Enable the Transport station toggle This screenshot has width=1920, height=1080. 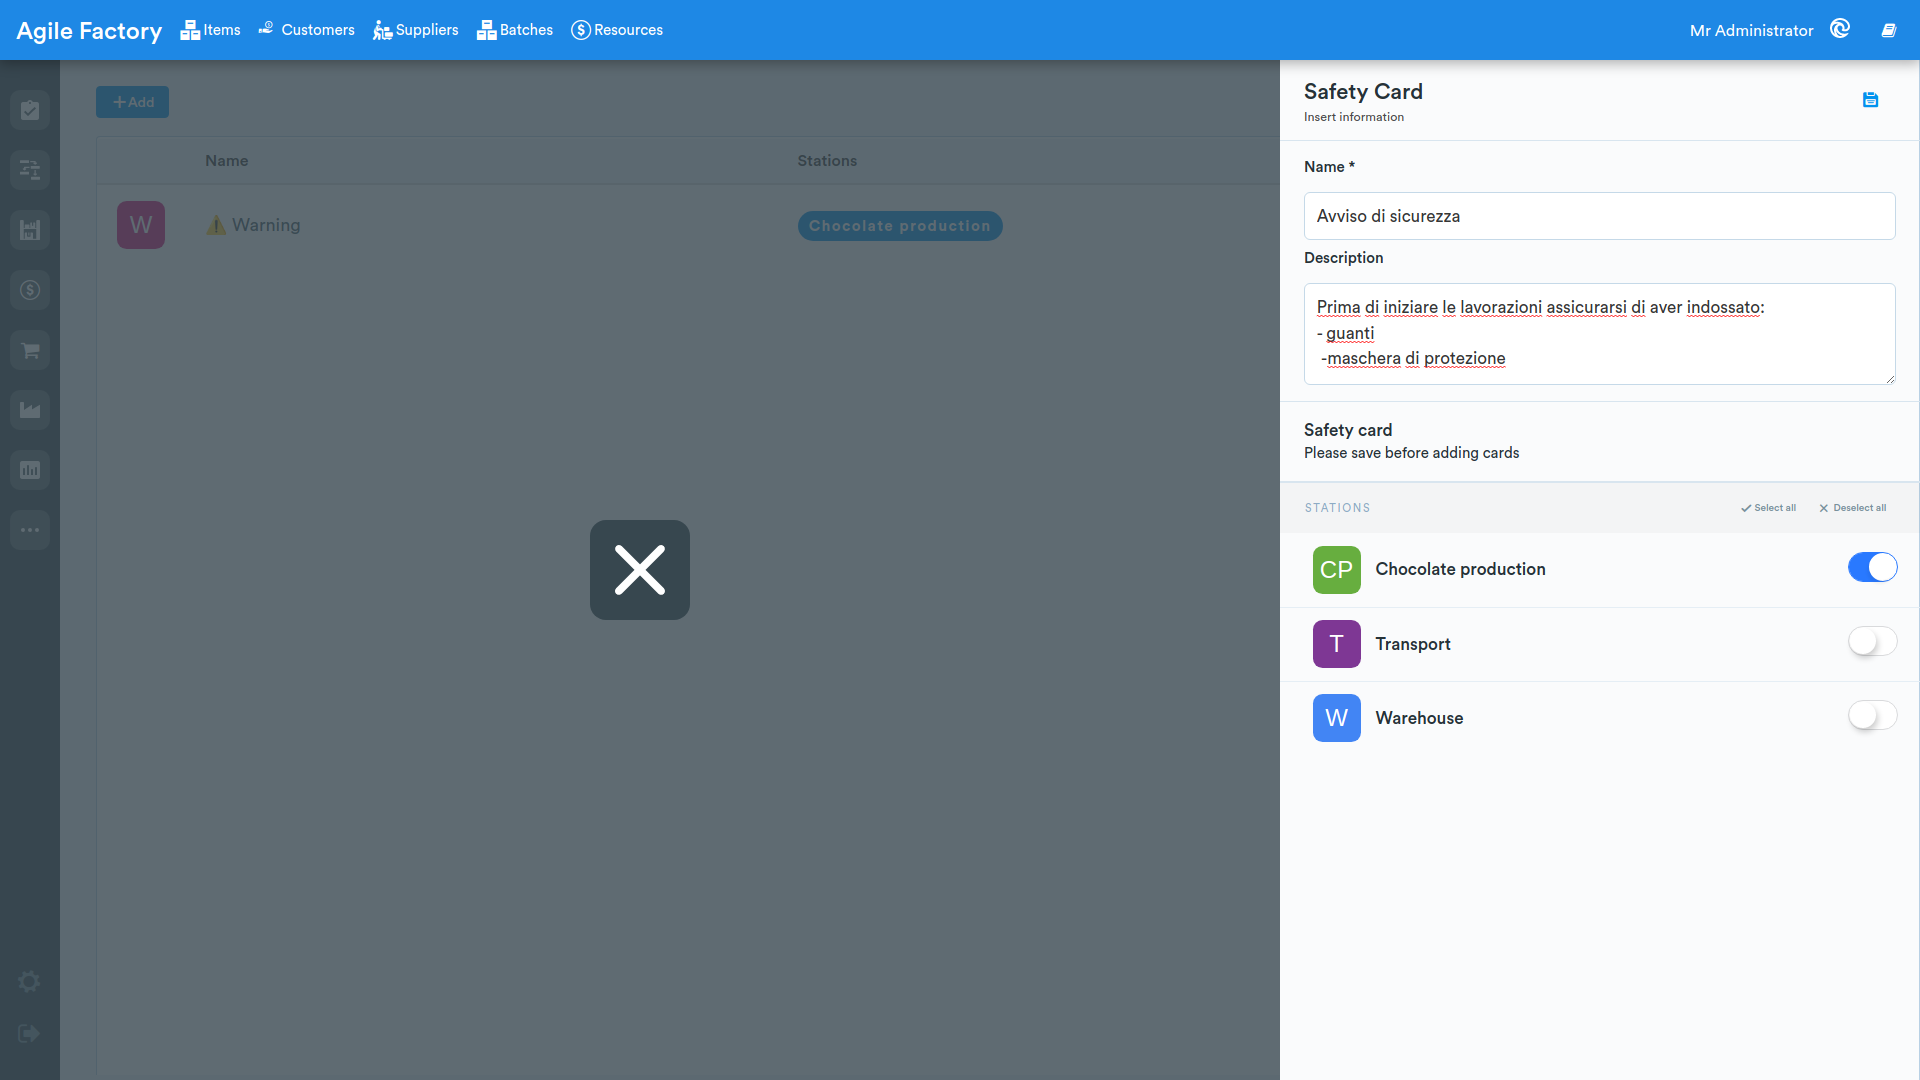[x=1872, y=641]
